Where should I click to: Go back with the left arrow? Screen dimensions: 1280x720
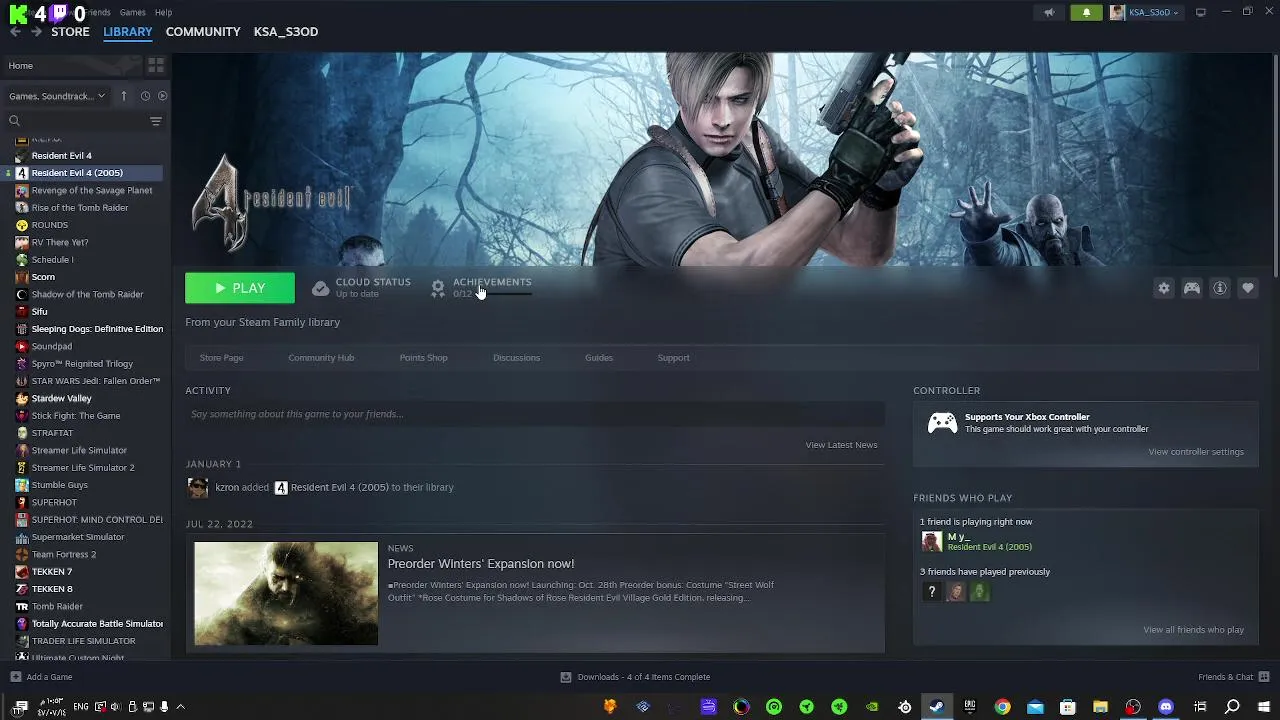click(x=15, y=32)
